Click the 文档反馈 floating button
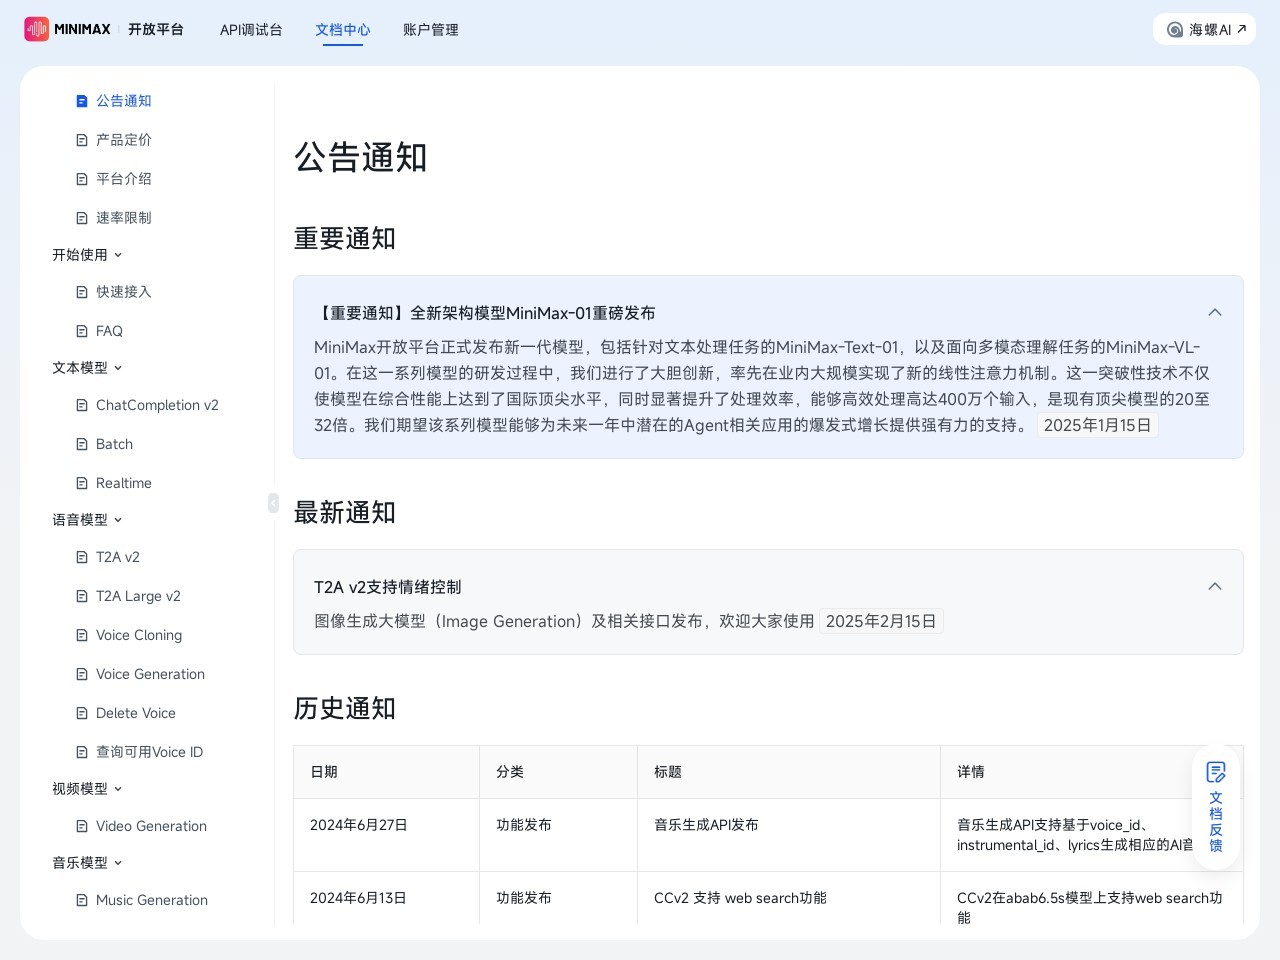This screenshot has height=960, width=1280. tap(1216, 807)
